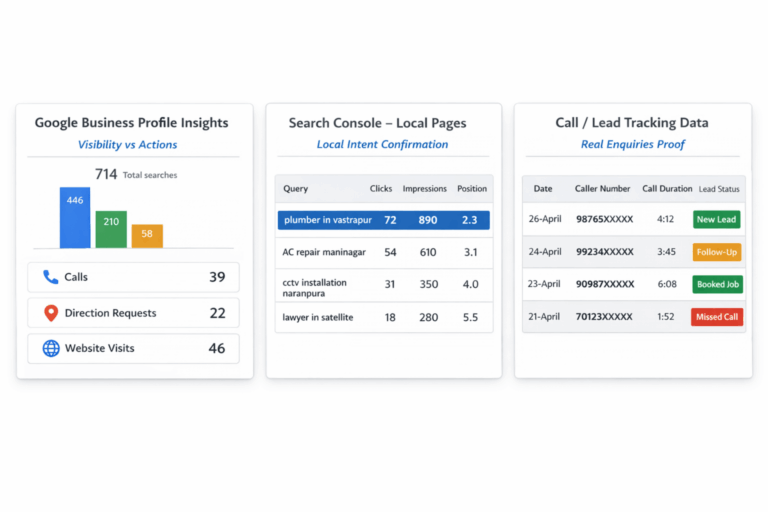The width and height of the screenshot is (768, 512).
Task: Click the 'Visibility vs Actions' subtitle
Action: tap(127, 145)
